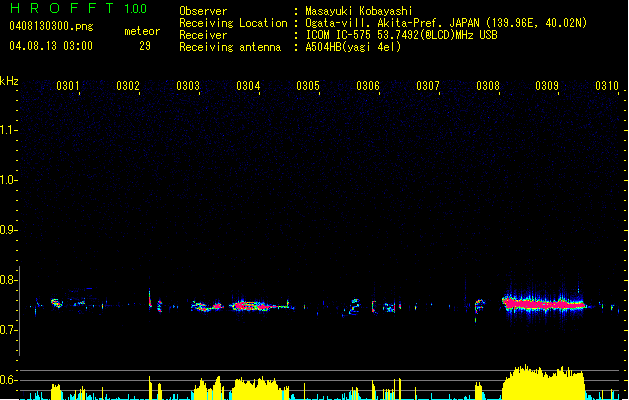The height and width of the screenshot is (400, 629).
Task: Click the 0.9 kHz axis label
Action: (7, 230)
